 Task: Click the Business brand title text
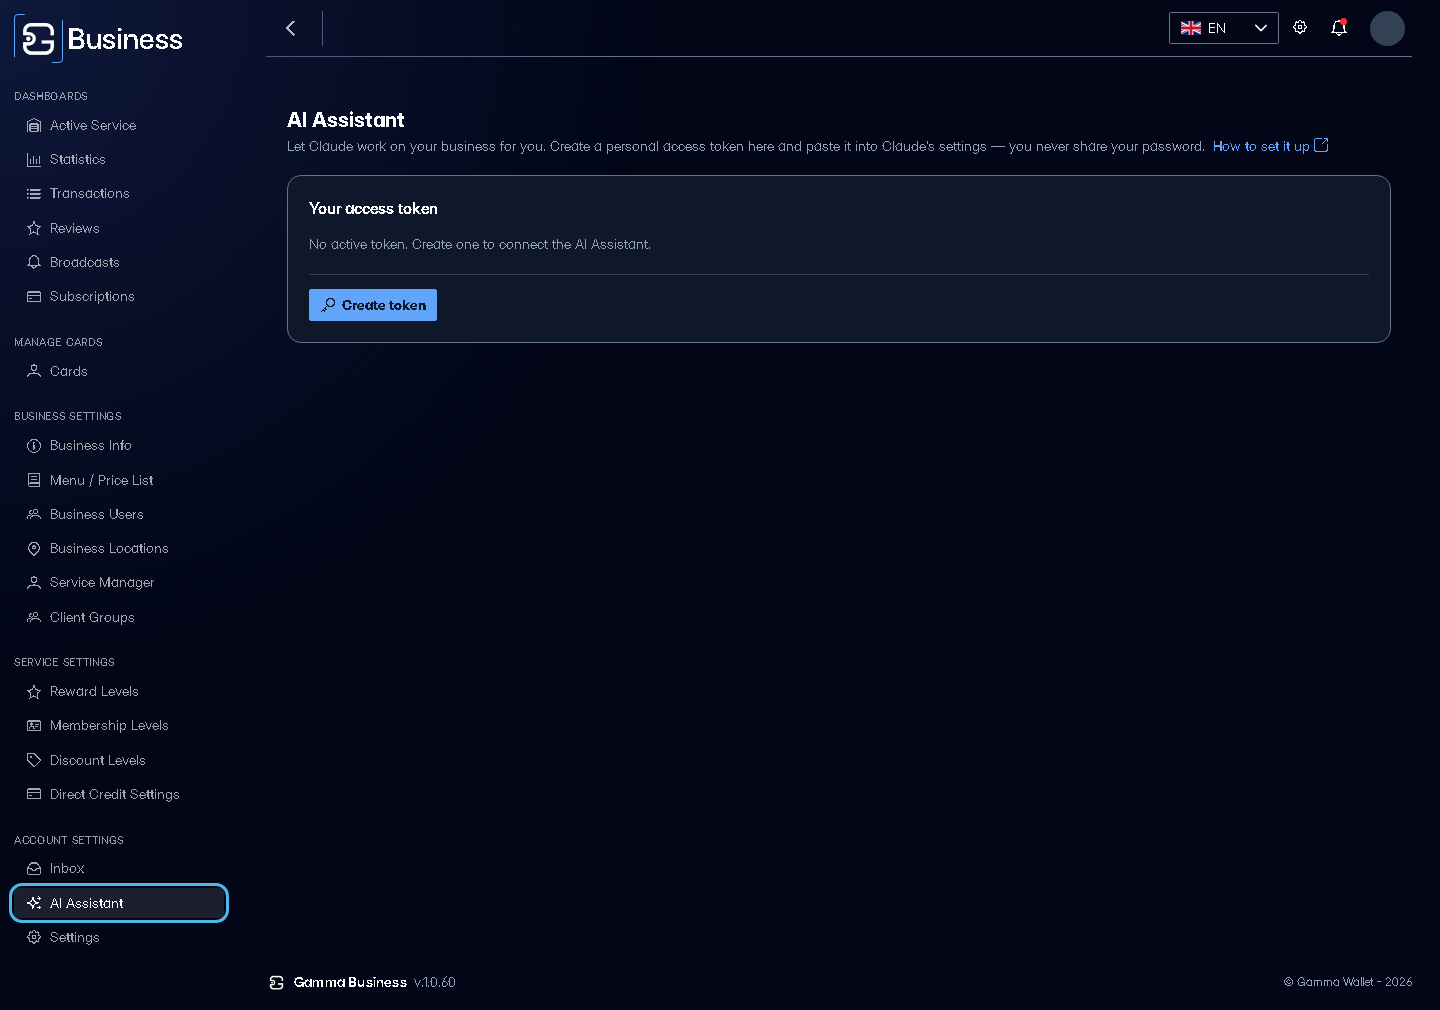[125, 39]
